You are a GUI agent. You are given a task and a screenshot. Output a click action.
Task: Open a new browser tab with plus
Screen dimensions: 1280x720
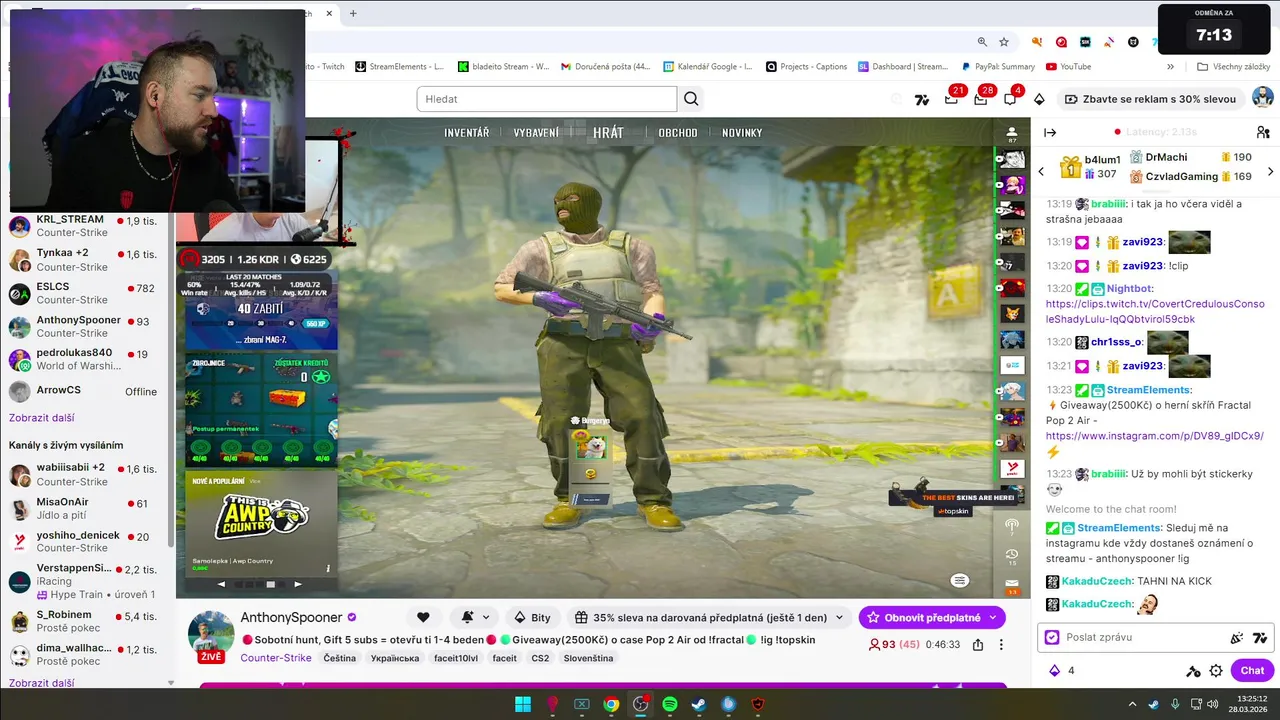coord(353,13)
